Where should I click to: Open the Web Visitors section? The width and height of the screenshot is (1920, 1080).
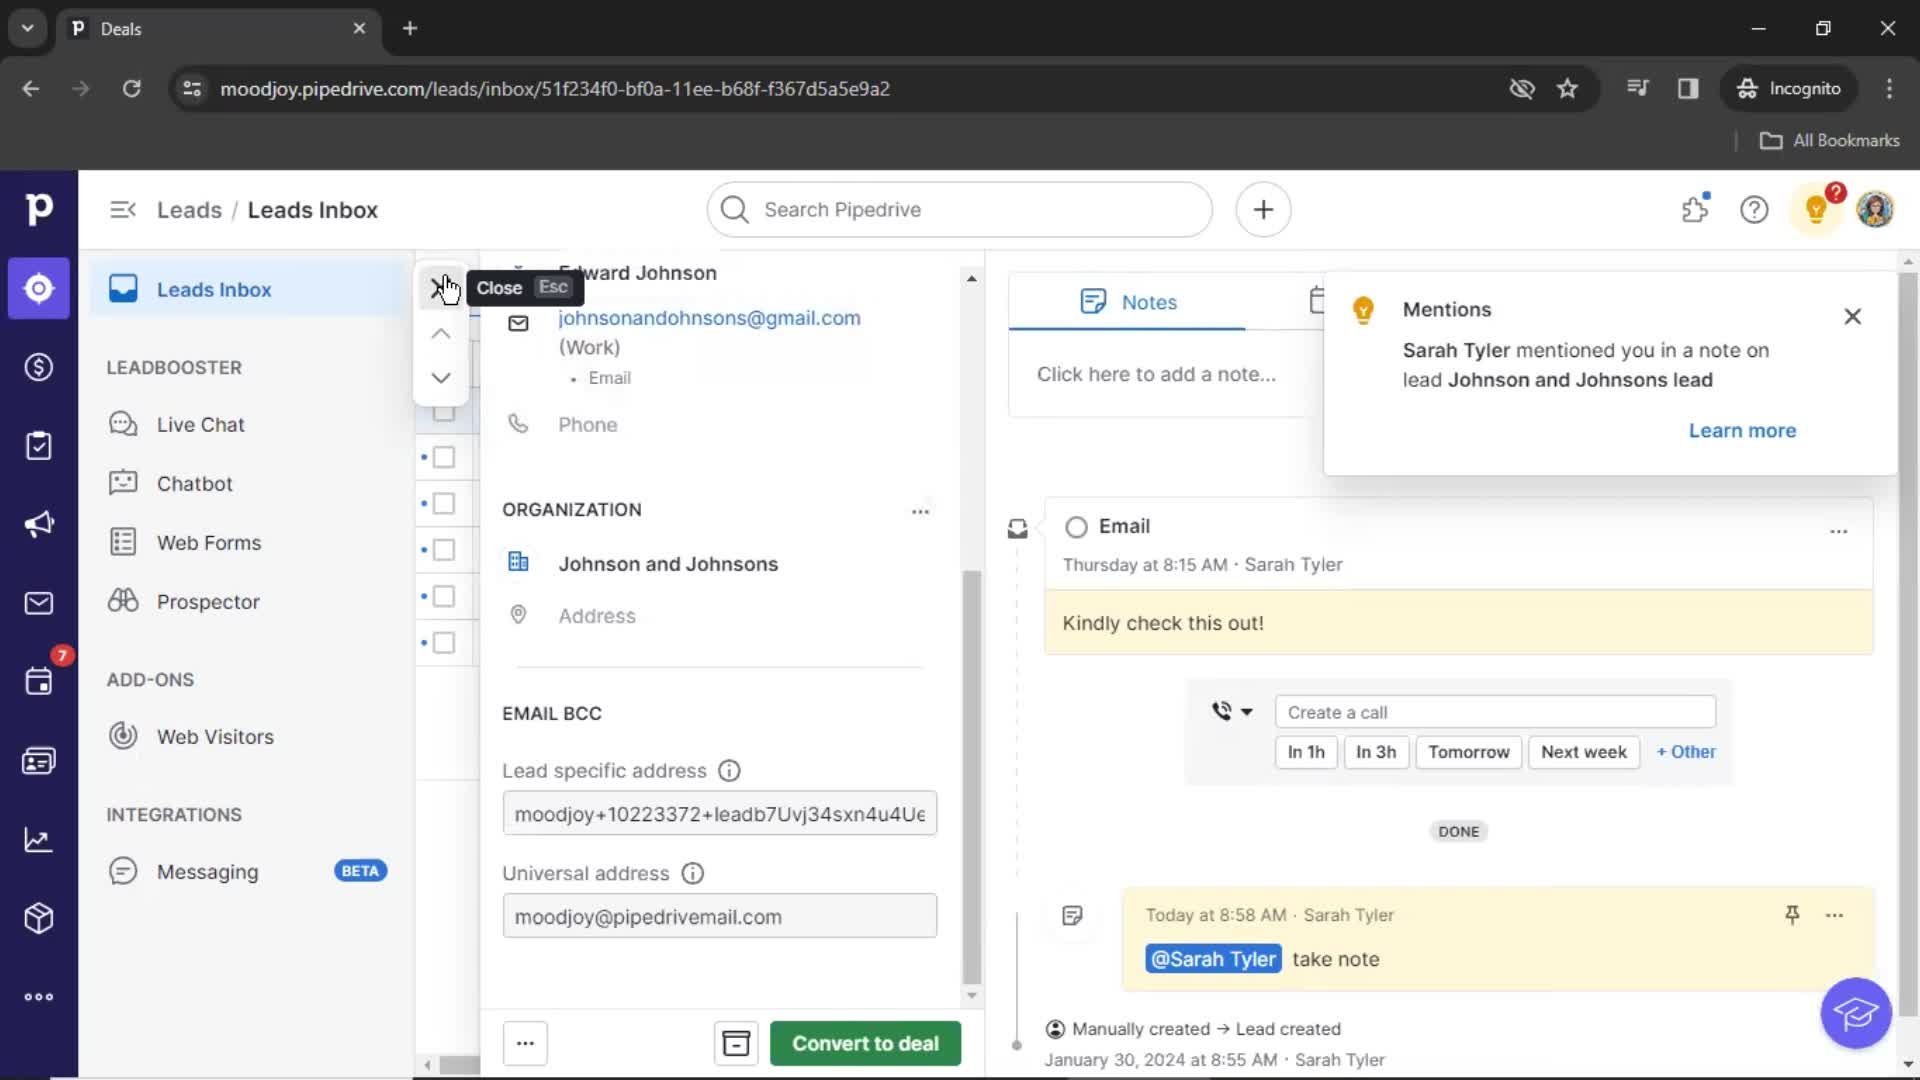215,736
